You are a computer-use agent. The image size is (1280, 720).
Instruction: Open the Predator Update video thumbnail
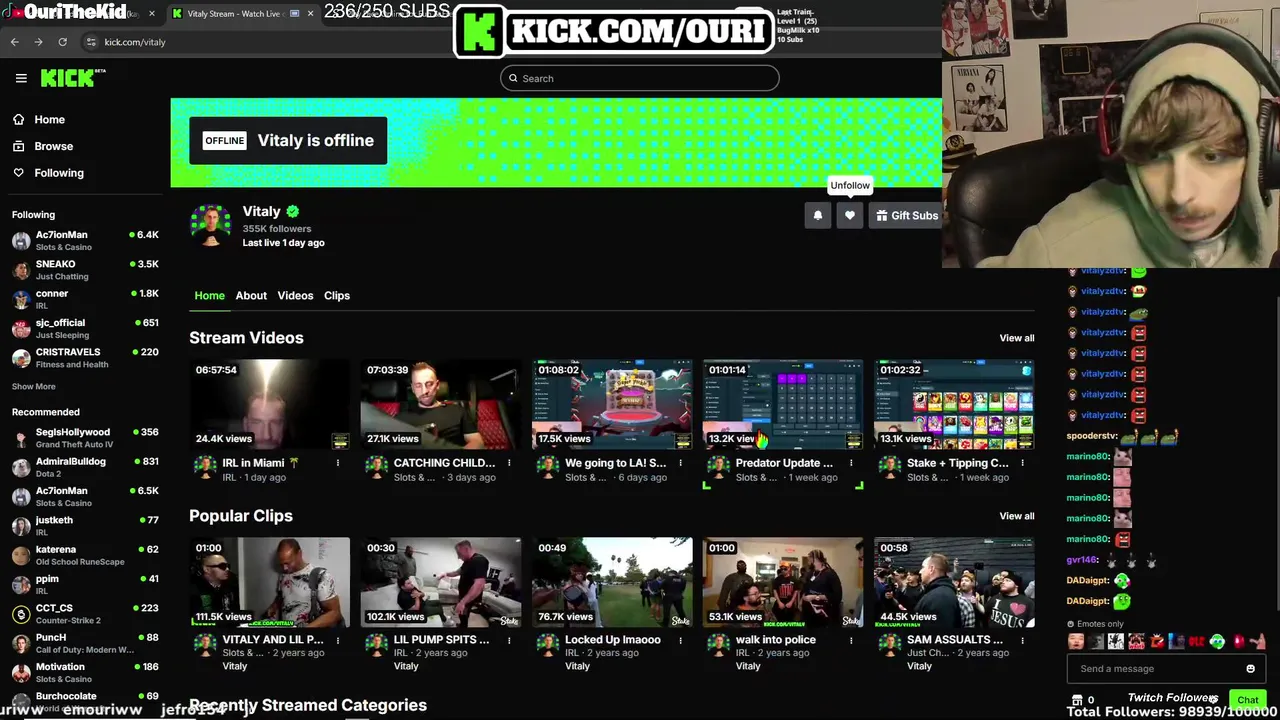click(783, 405)
